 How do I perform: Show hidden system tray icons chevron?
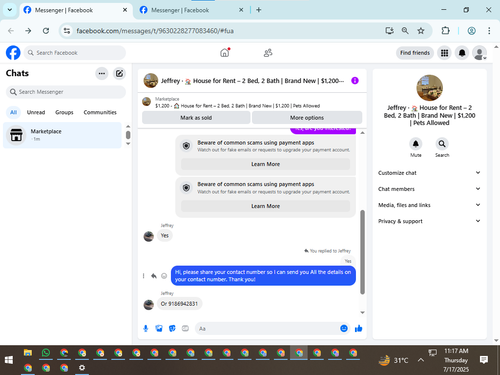click(x=421, y=360)
